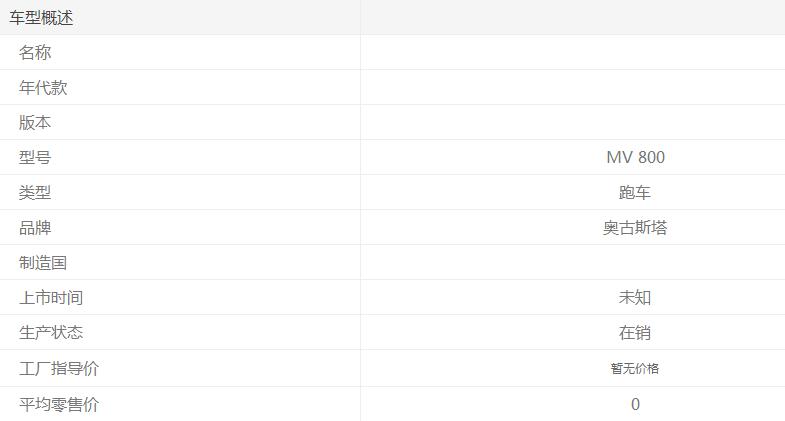The image size is (785, 421).
Task: Select the 名称 row label
Action: [35, 52]
